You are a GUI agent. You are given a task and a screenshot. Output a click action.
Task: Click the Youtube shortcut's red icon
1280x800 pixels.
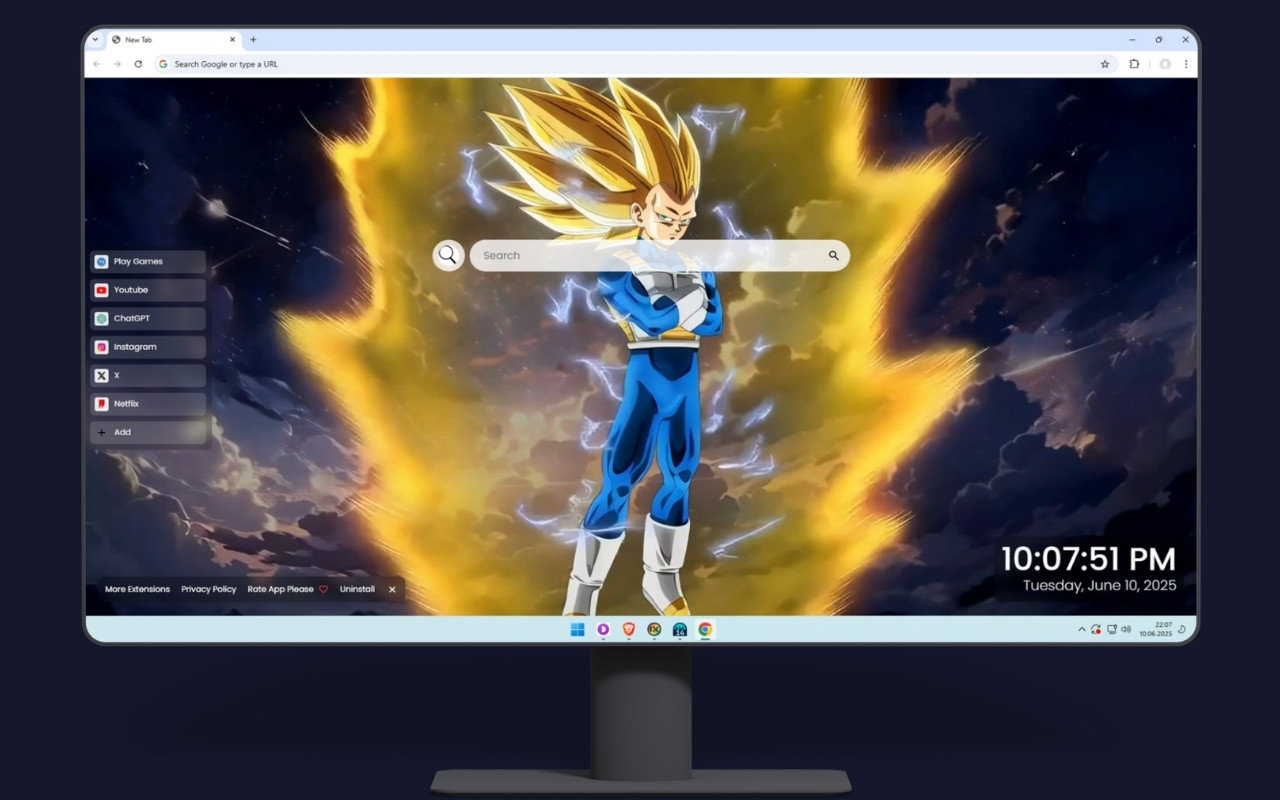click(101, 290)
